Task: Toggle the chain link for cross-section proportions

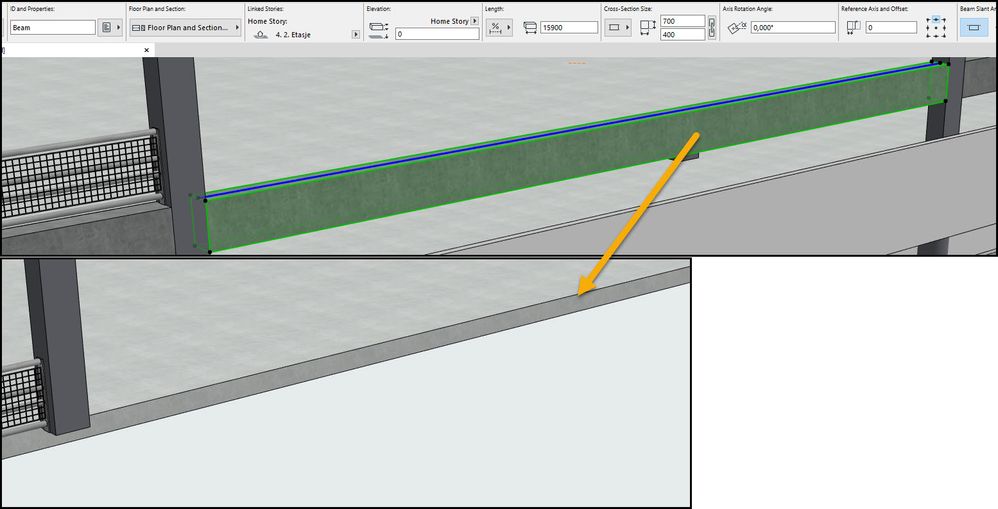Action: tap(712, 27)
